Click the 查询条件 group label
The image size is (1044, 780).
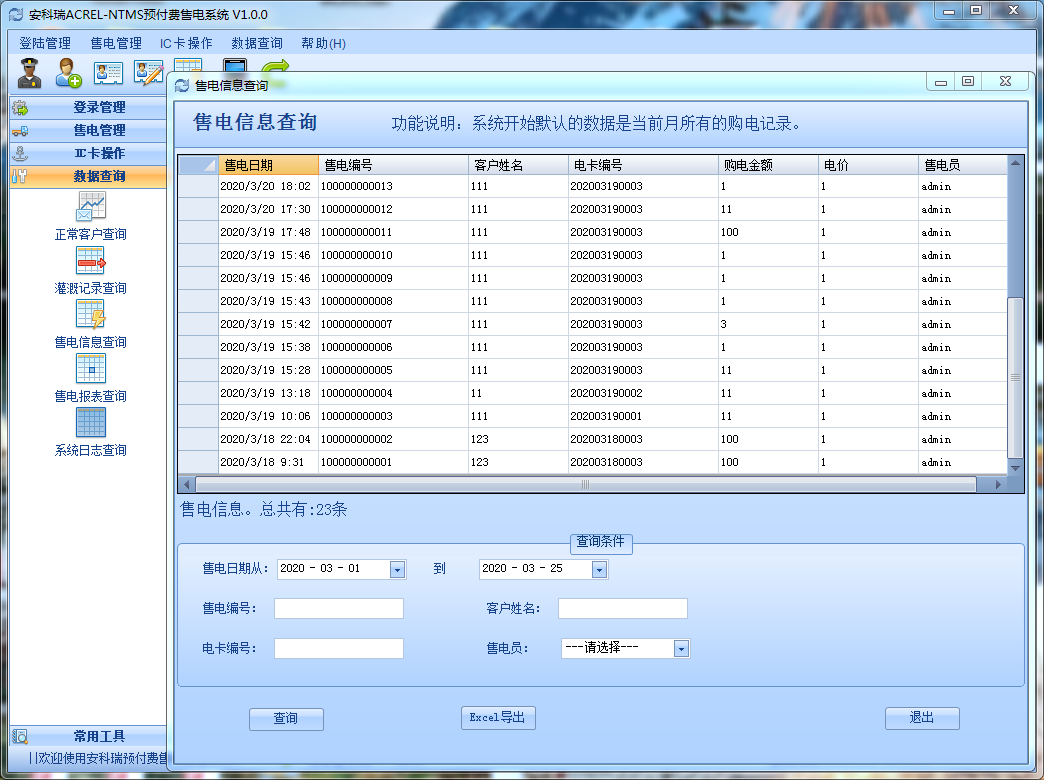[x=601, y=542]
